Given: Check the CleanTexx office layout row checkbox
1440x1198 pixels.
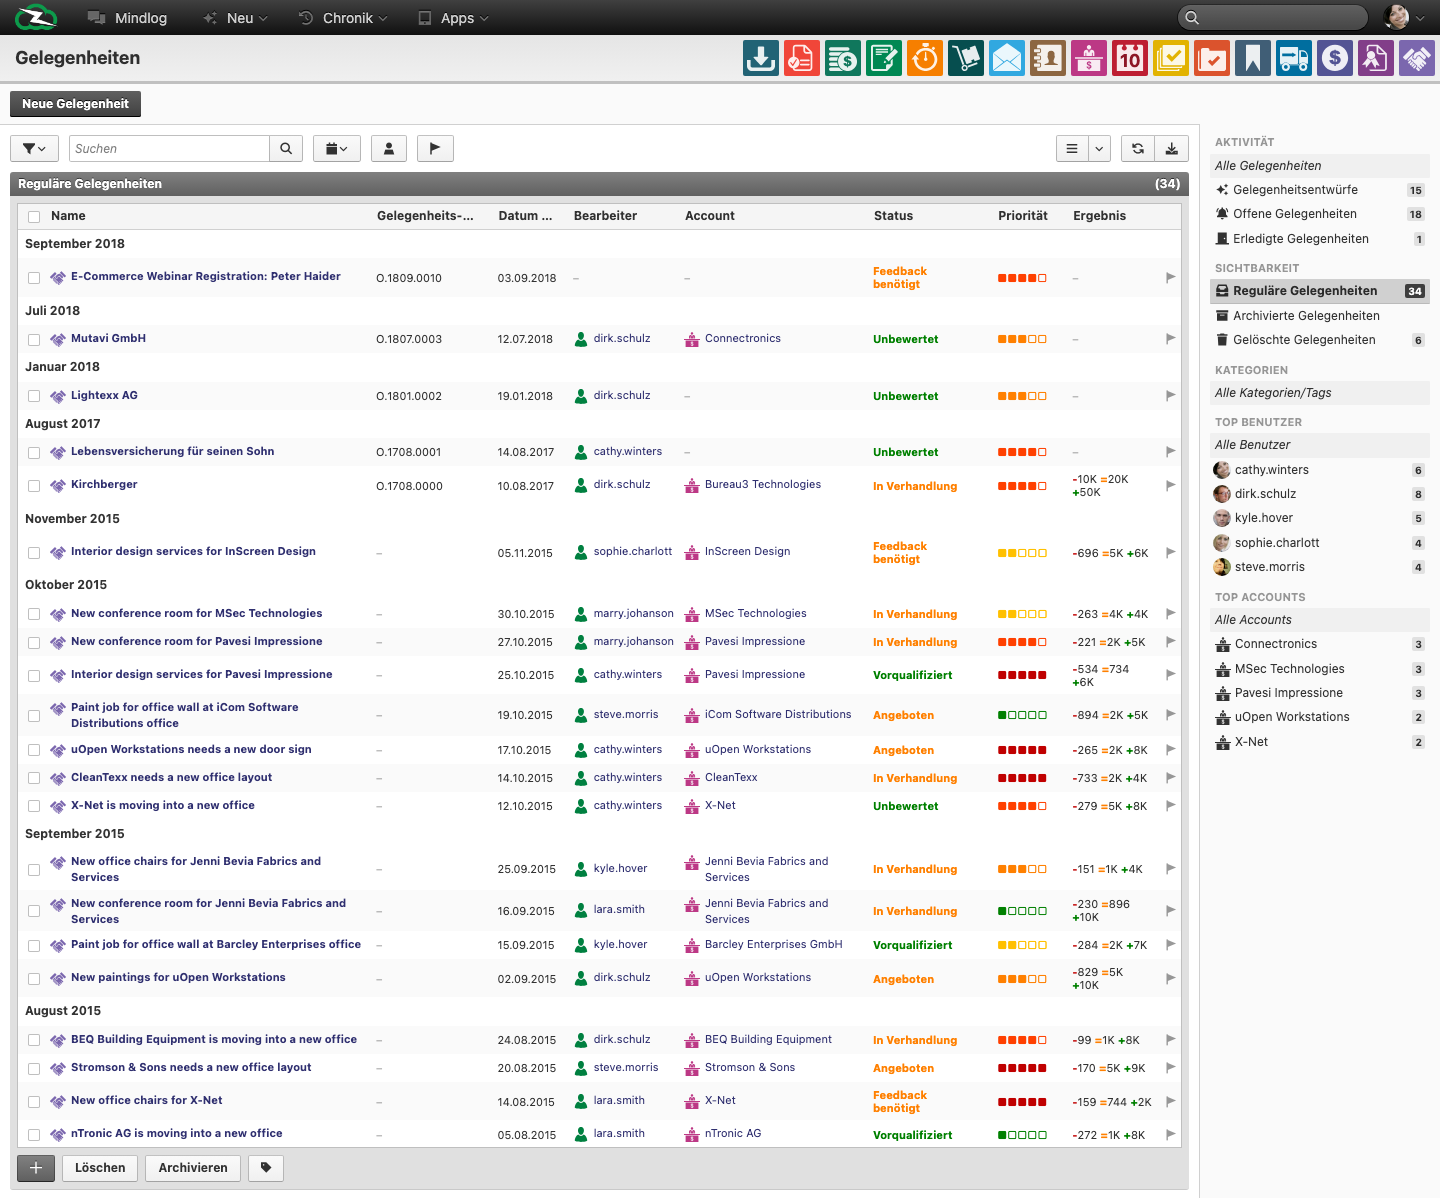Looking at the screenshot, I should coord(34,778).
